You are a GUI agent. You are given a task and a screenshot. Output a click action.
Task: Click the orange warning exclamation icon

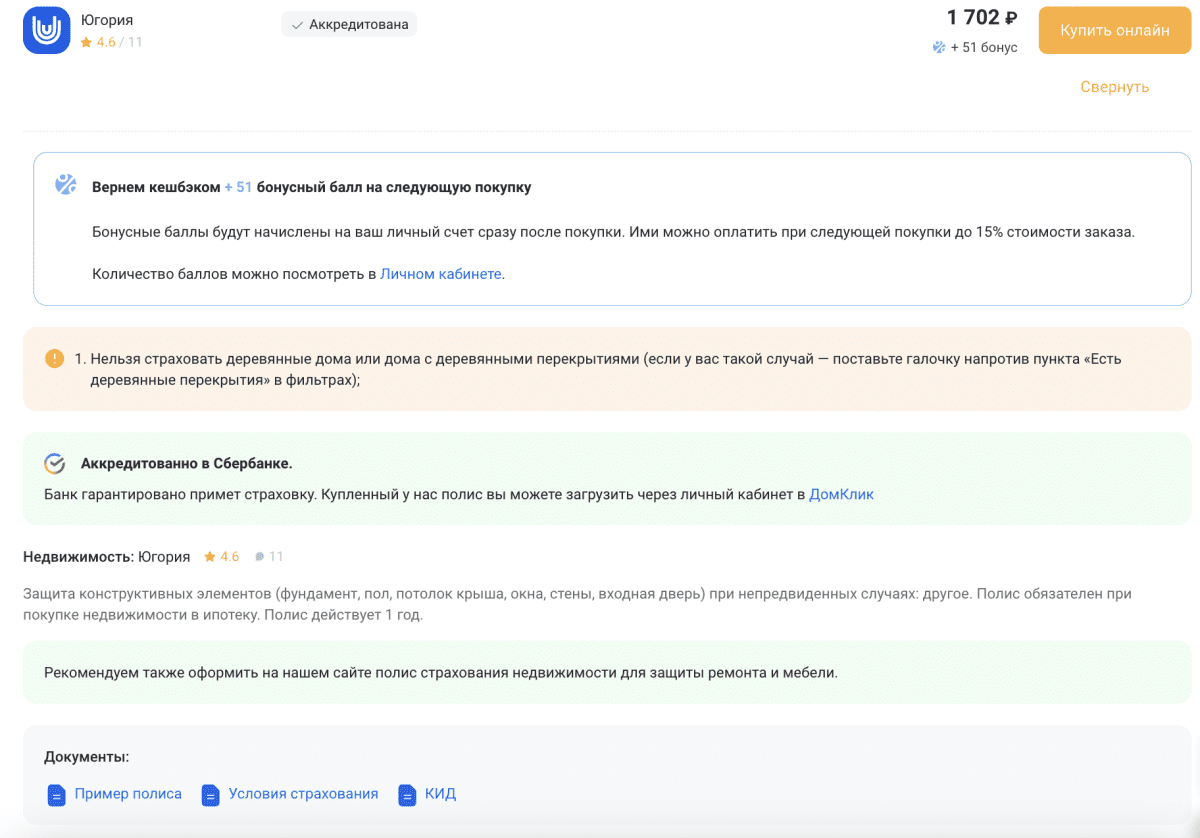coord(54,358)
